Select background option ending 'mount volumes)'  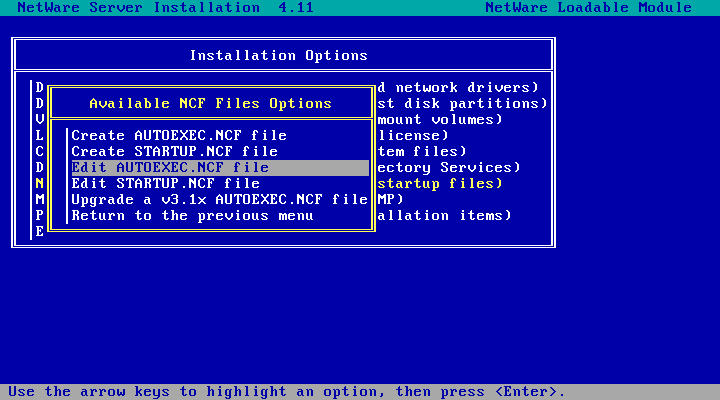coord(440,119)
